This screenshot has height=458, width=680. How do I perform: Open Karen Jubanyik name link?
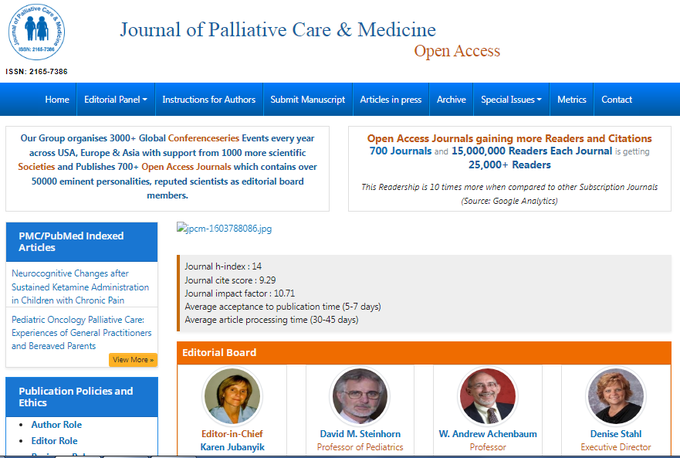point(232,447)
